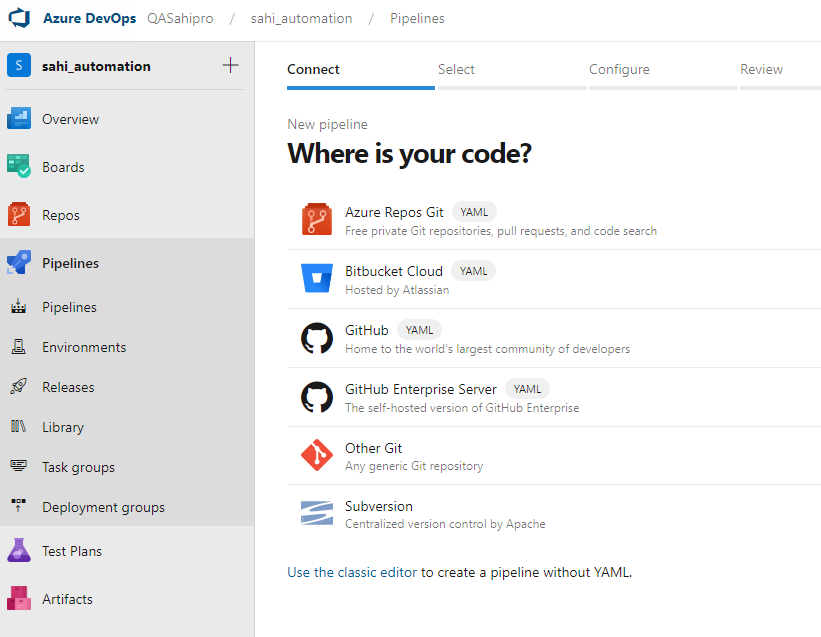821x637 pixels.
Task: Select the Azure Repos Git icon
Action: 316,220
